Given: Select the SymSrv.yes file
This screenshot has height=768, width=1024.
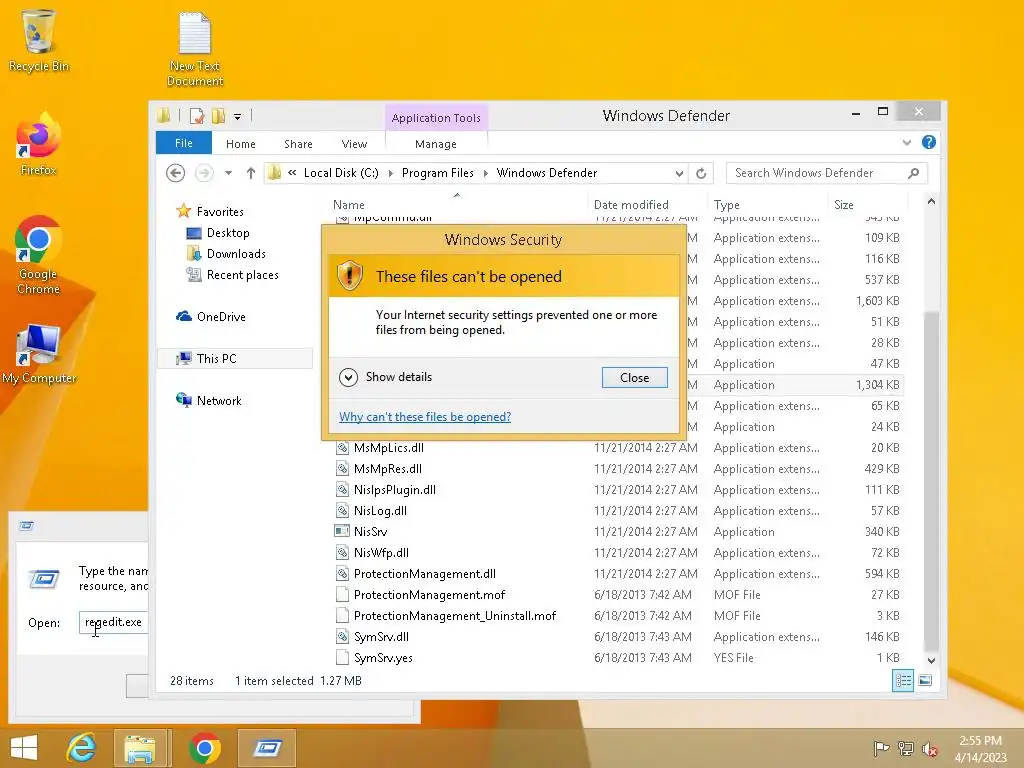Looking at the screenshot, I should click(383, 658).
